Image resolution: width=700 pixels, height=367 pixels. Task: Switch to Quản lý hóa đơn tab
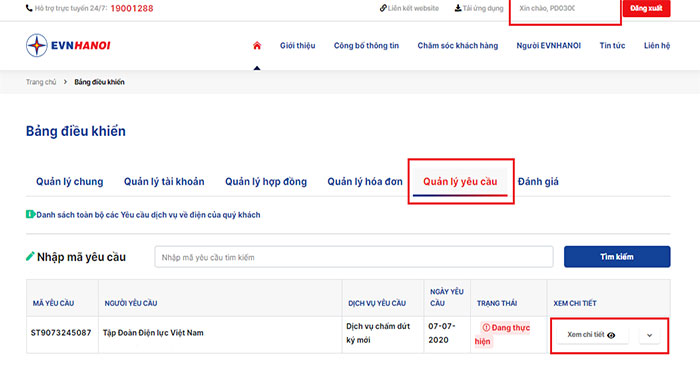(365, 181)
